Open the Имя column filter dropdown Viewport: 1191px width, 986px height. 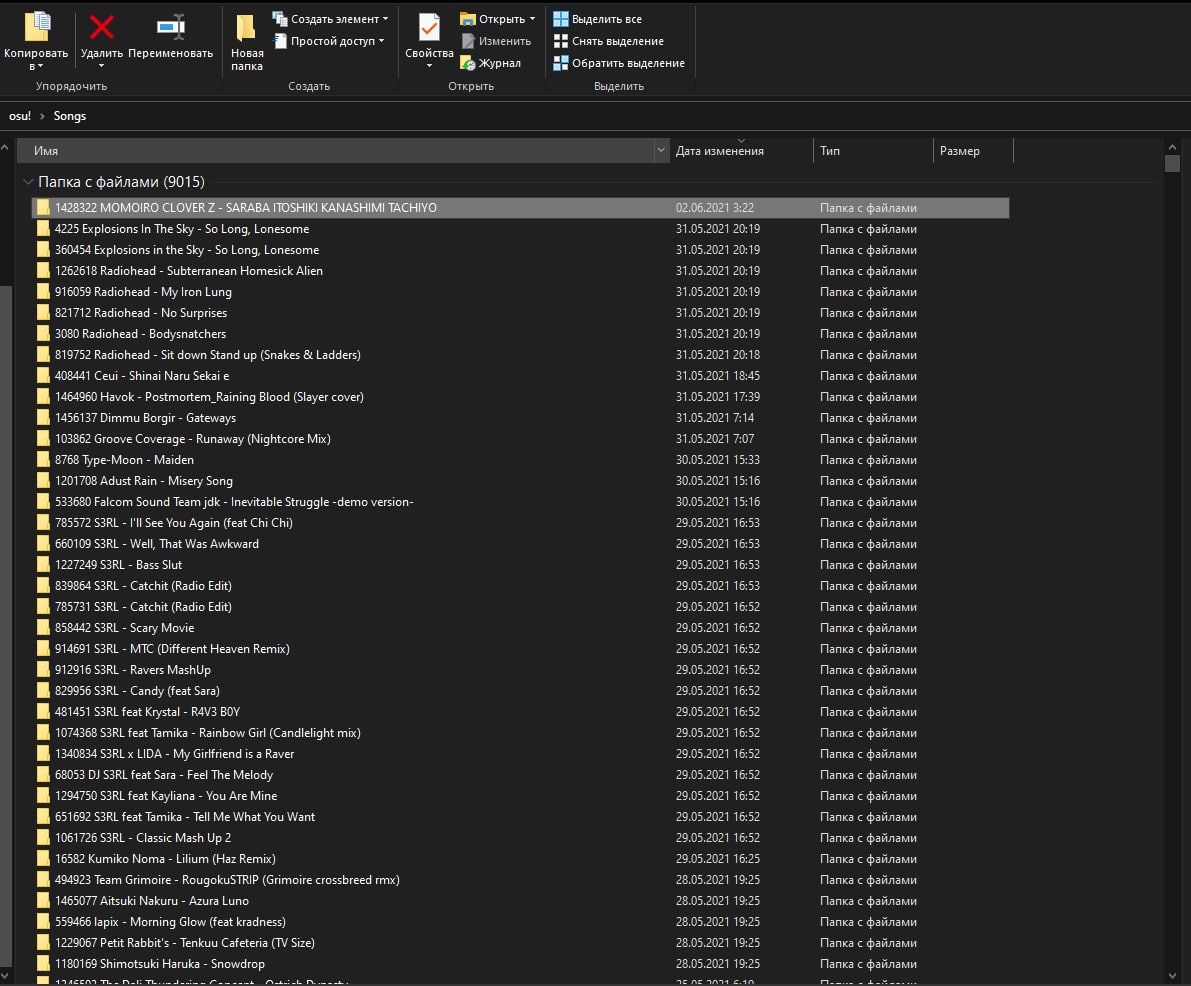click(x=661, y=150)
